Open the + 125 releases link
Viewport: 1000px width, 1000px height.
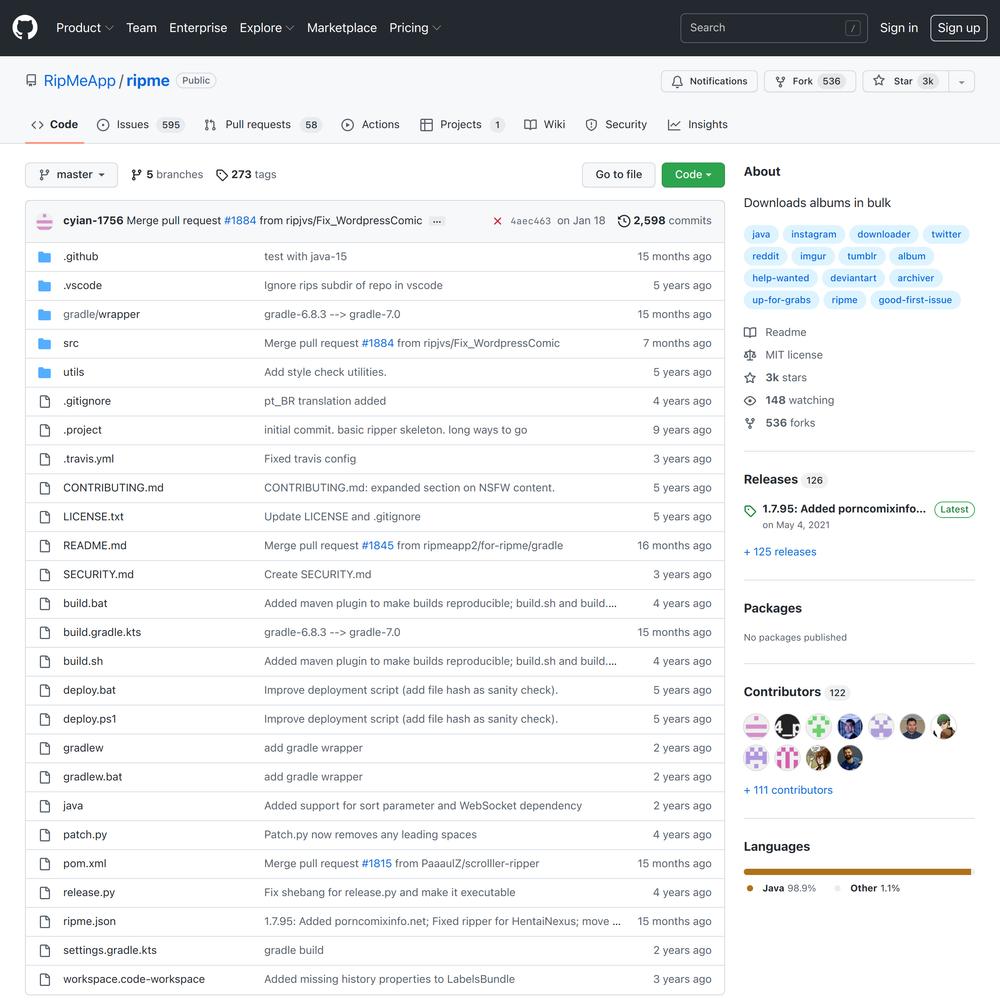coord(780,552)
